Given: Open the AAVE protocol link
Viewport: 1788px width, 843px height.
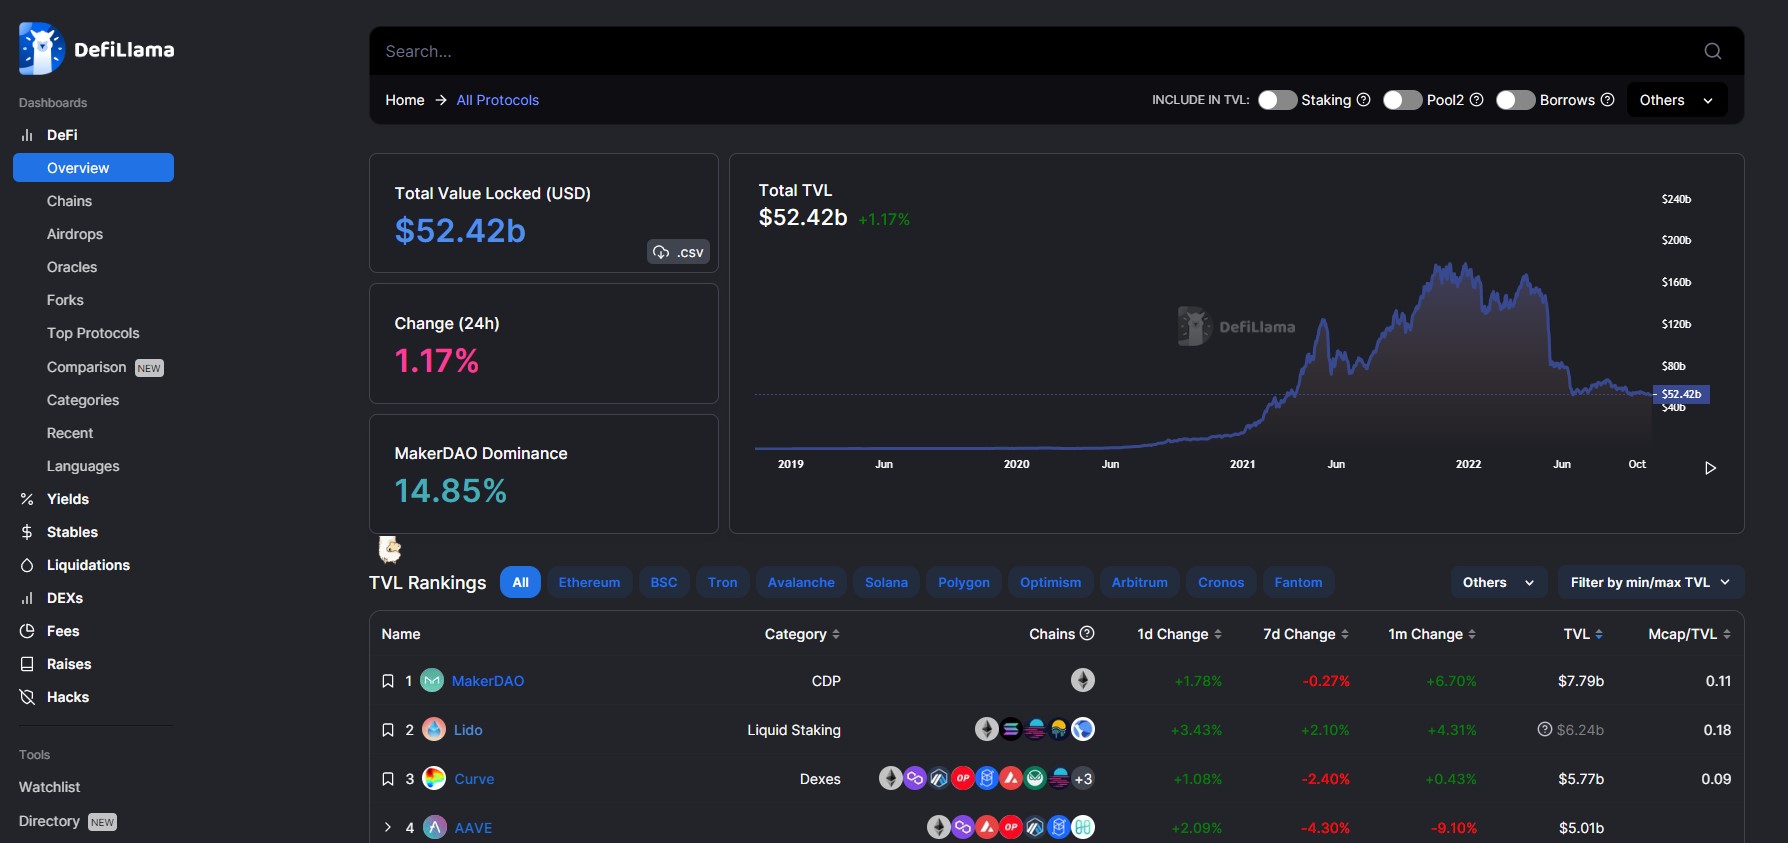Looking at the screenshot, I should pyautogui.click(x=473, y=828).
